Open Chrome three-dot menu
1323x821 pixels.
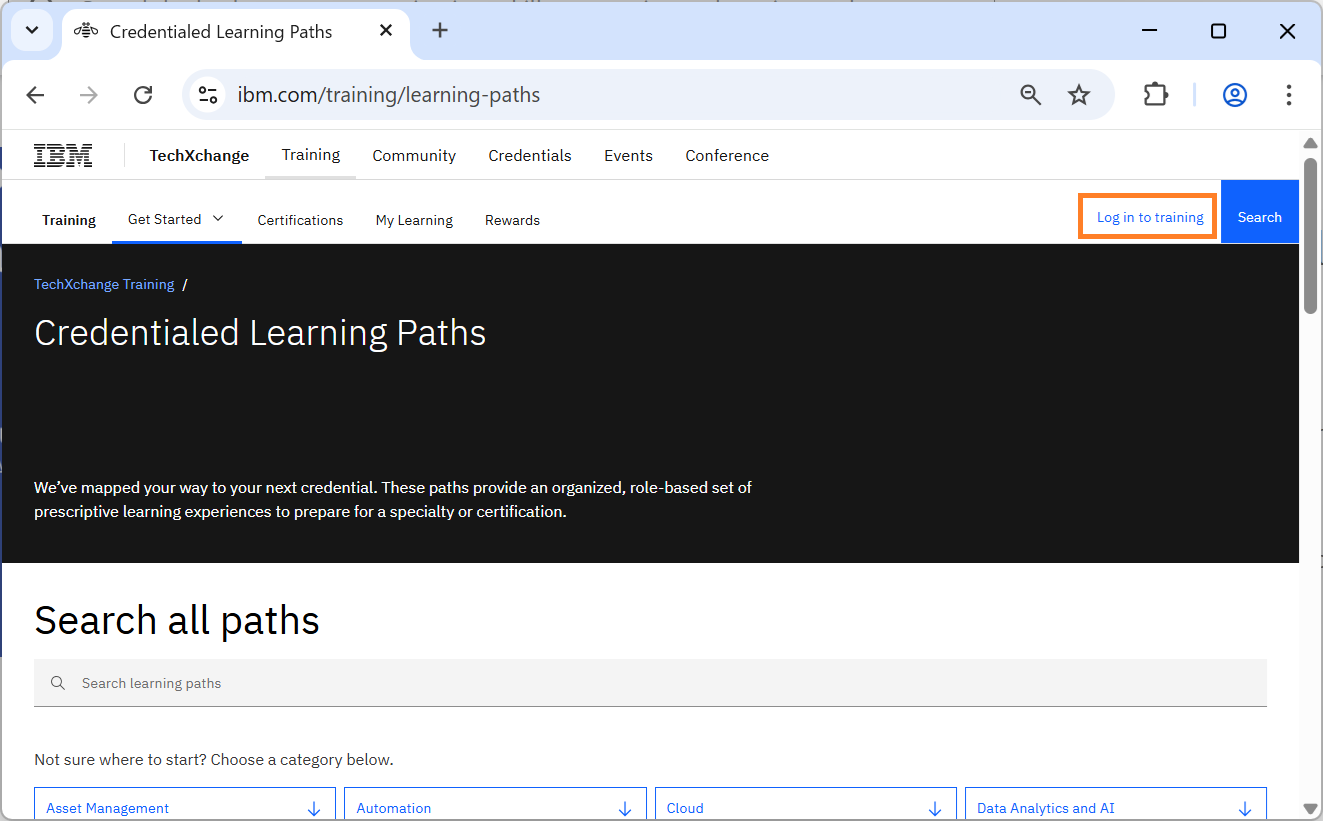(1289, 95)
